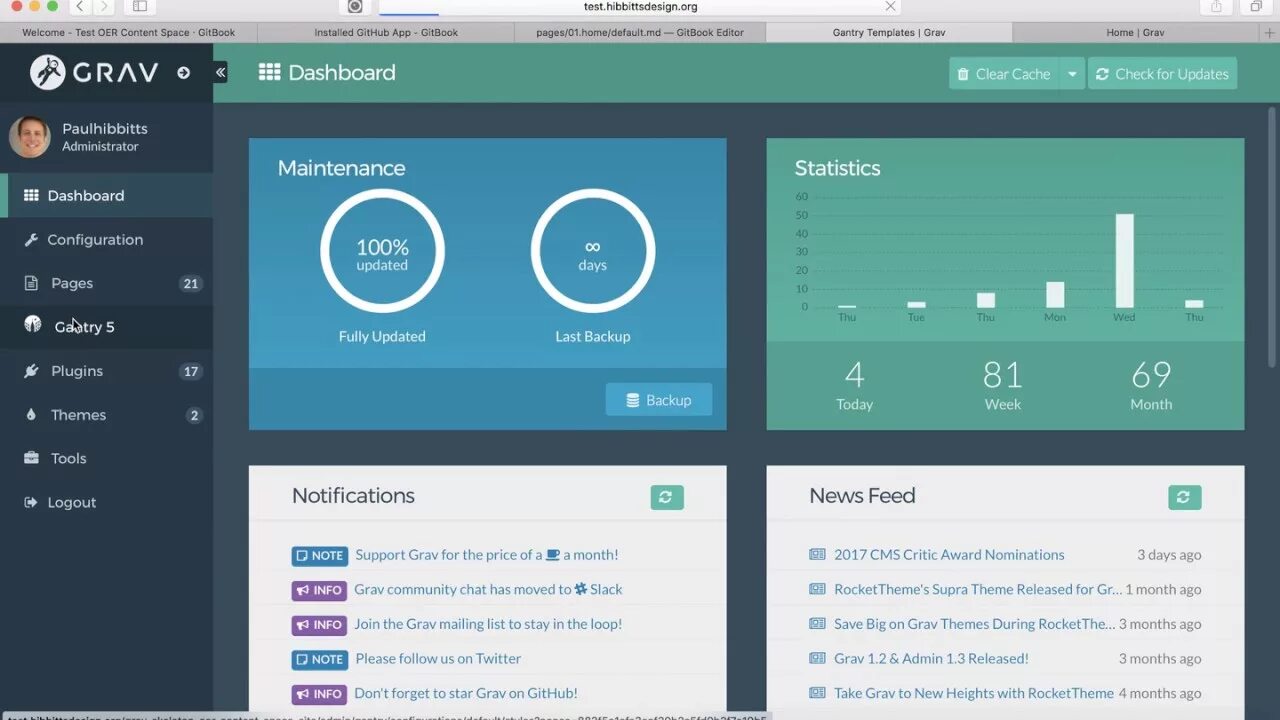Click the Check for Updates button

pos(1162,73)
